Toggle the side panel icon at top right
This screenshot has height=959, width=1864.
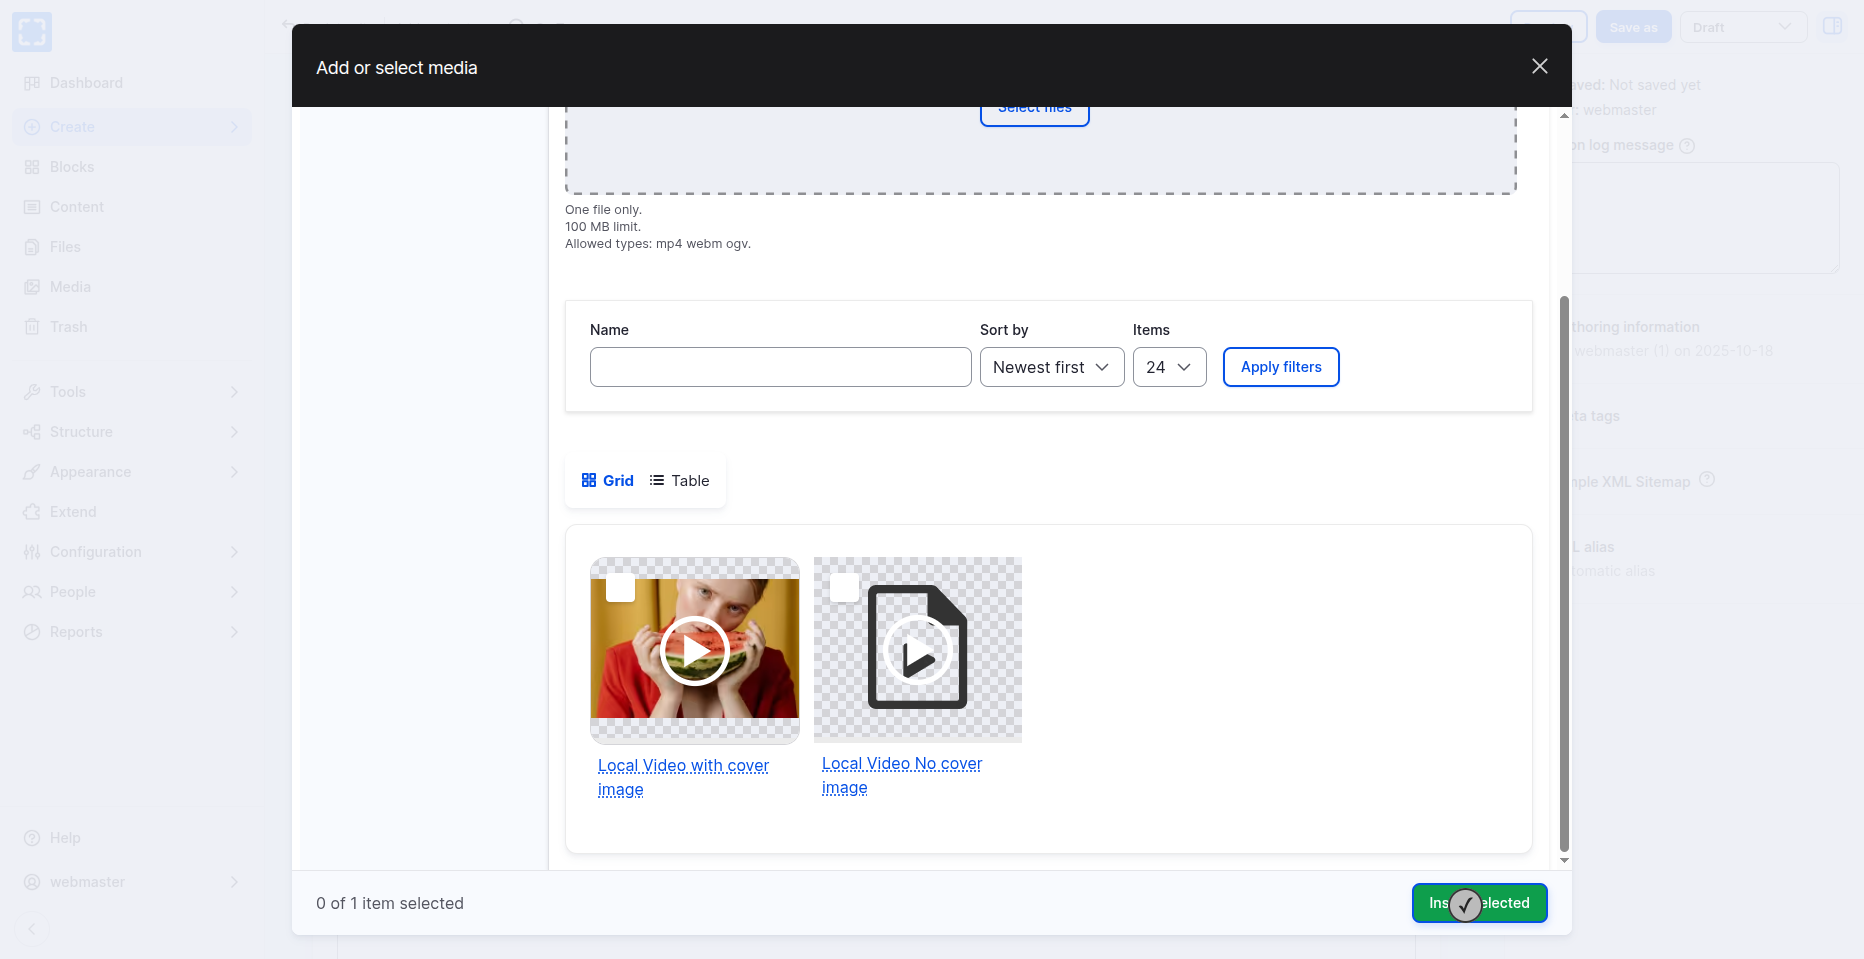[x=1832, y=27]
